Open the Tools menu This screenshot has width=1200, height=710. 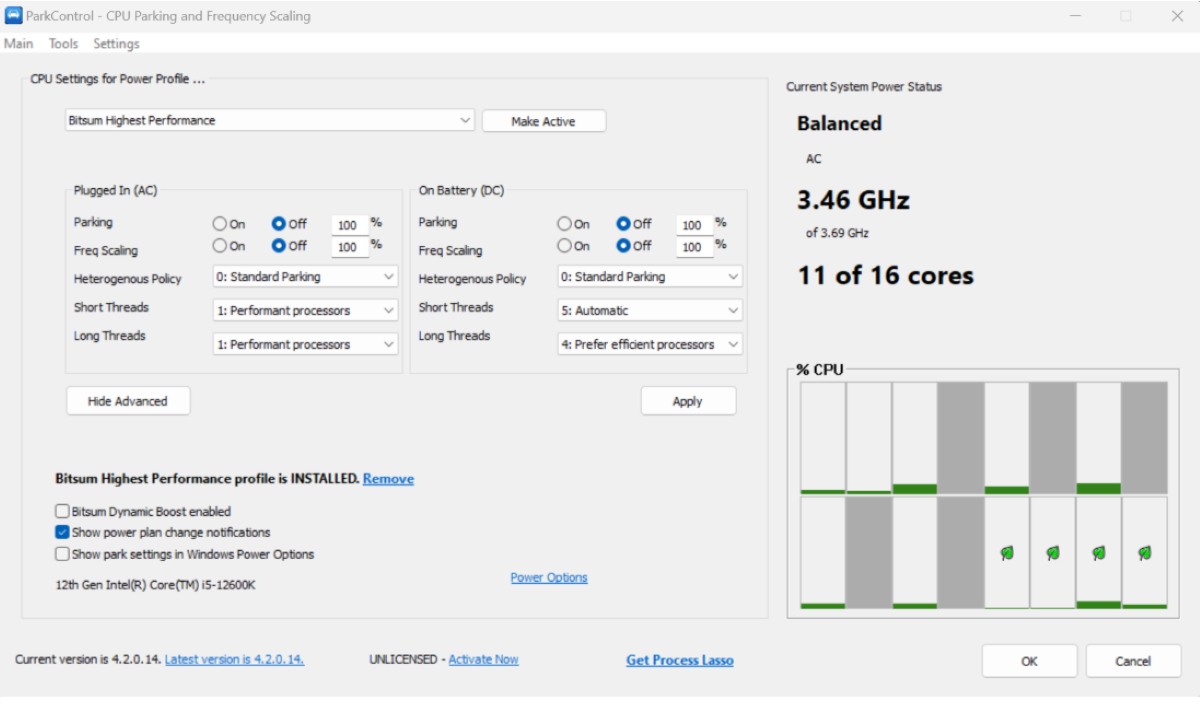pyautogui.click(x=63, y=44)
